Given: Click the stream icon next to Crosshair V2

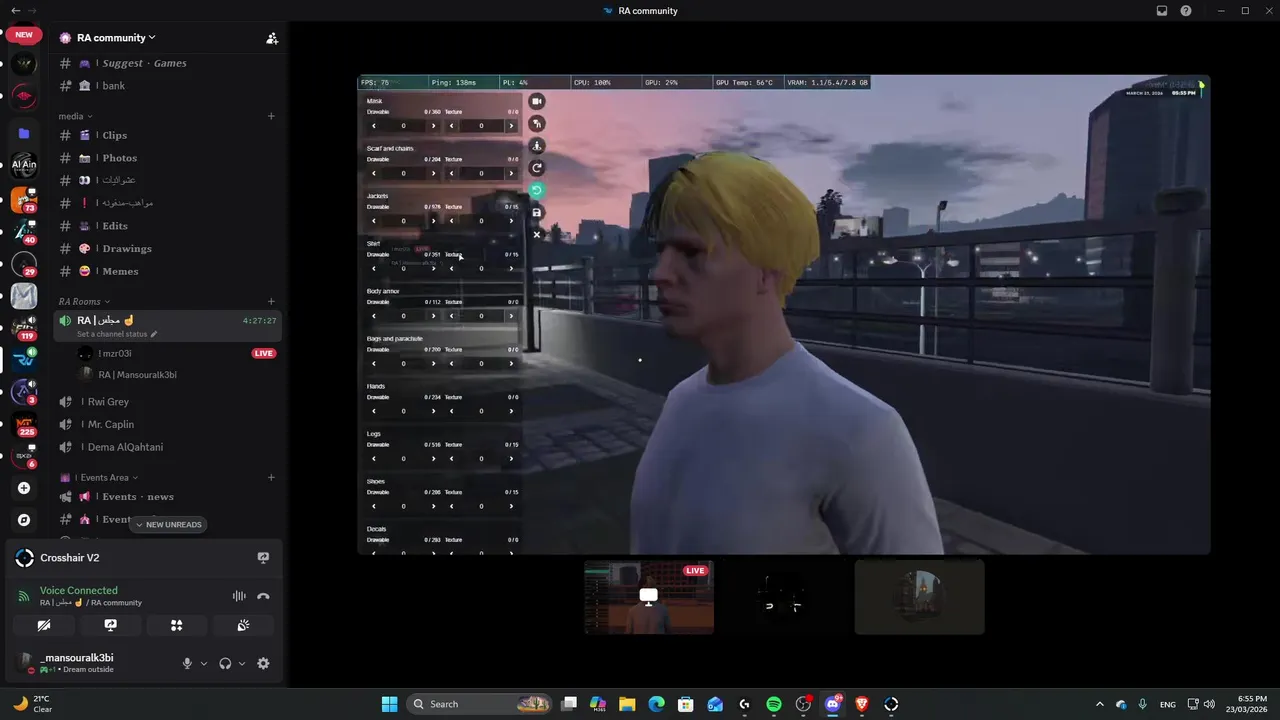Looking at the screenshot, I should click(263, 558).
